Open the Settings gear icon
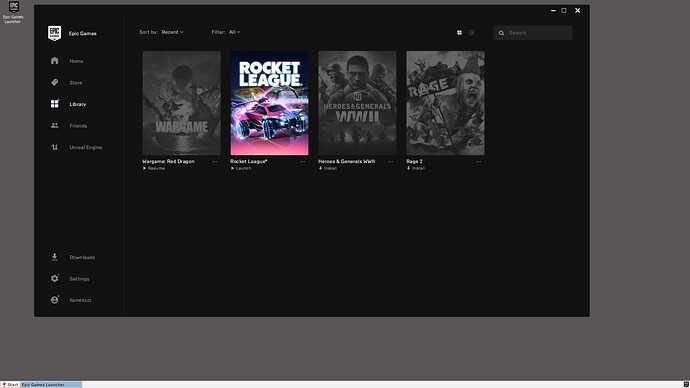The image size is (690, 388). pyautogui.click(x=55, y=278)
